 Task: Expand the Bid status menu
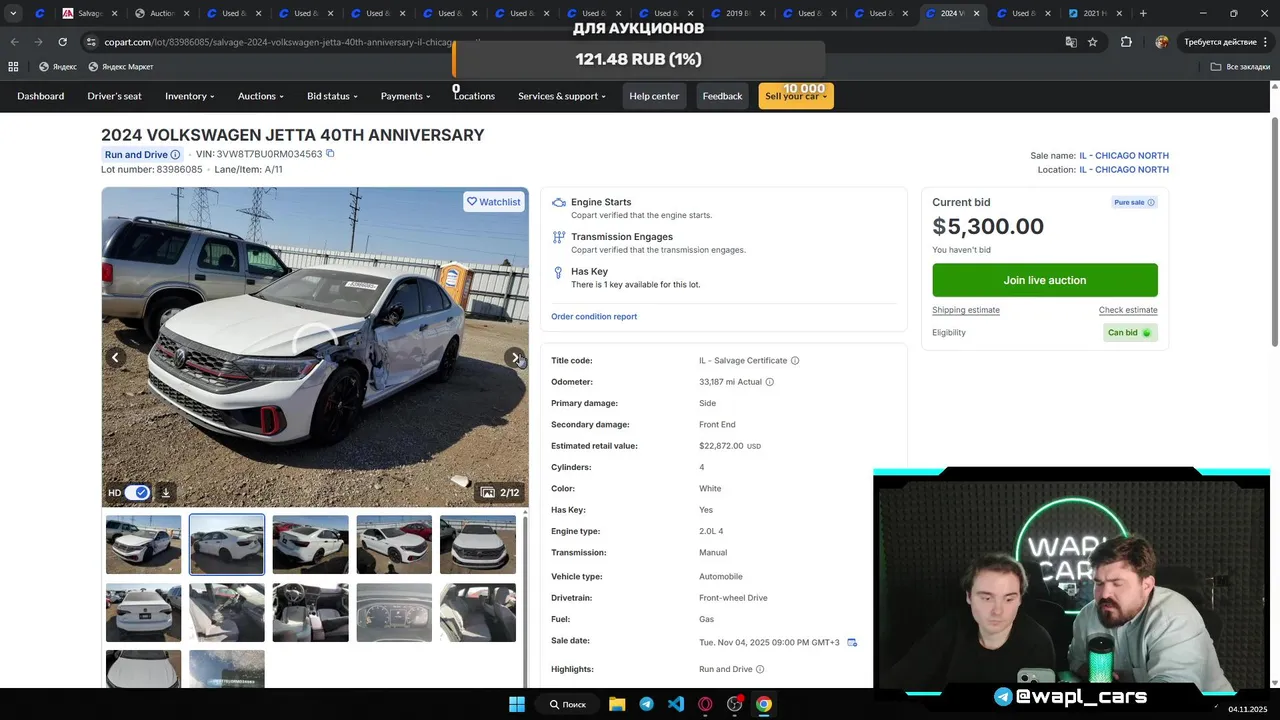[334, 96]
